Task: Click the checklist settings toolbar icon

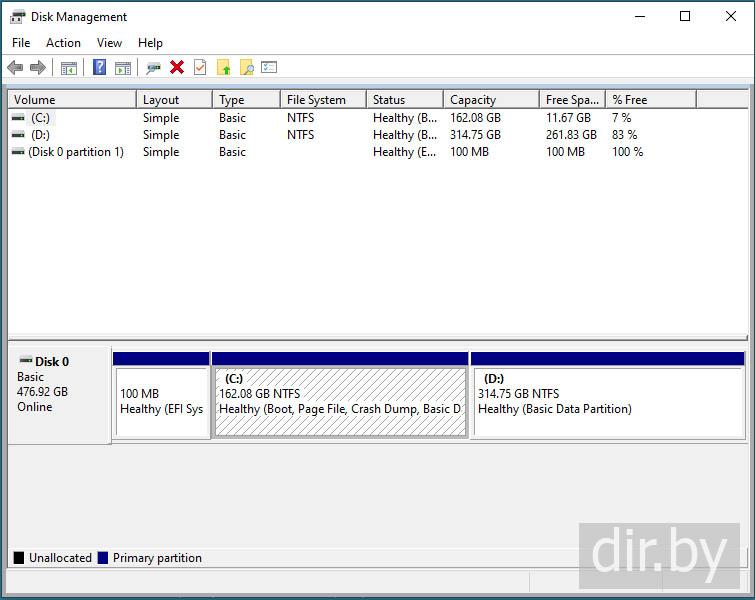Action: (269, 67)
